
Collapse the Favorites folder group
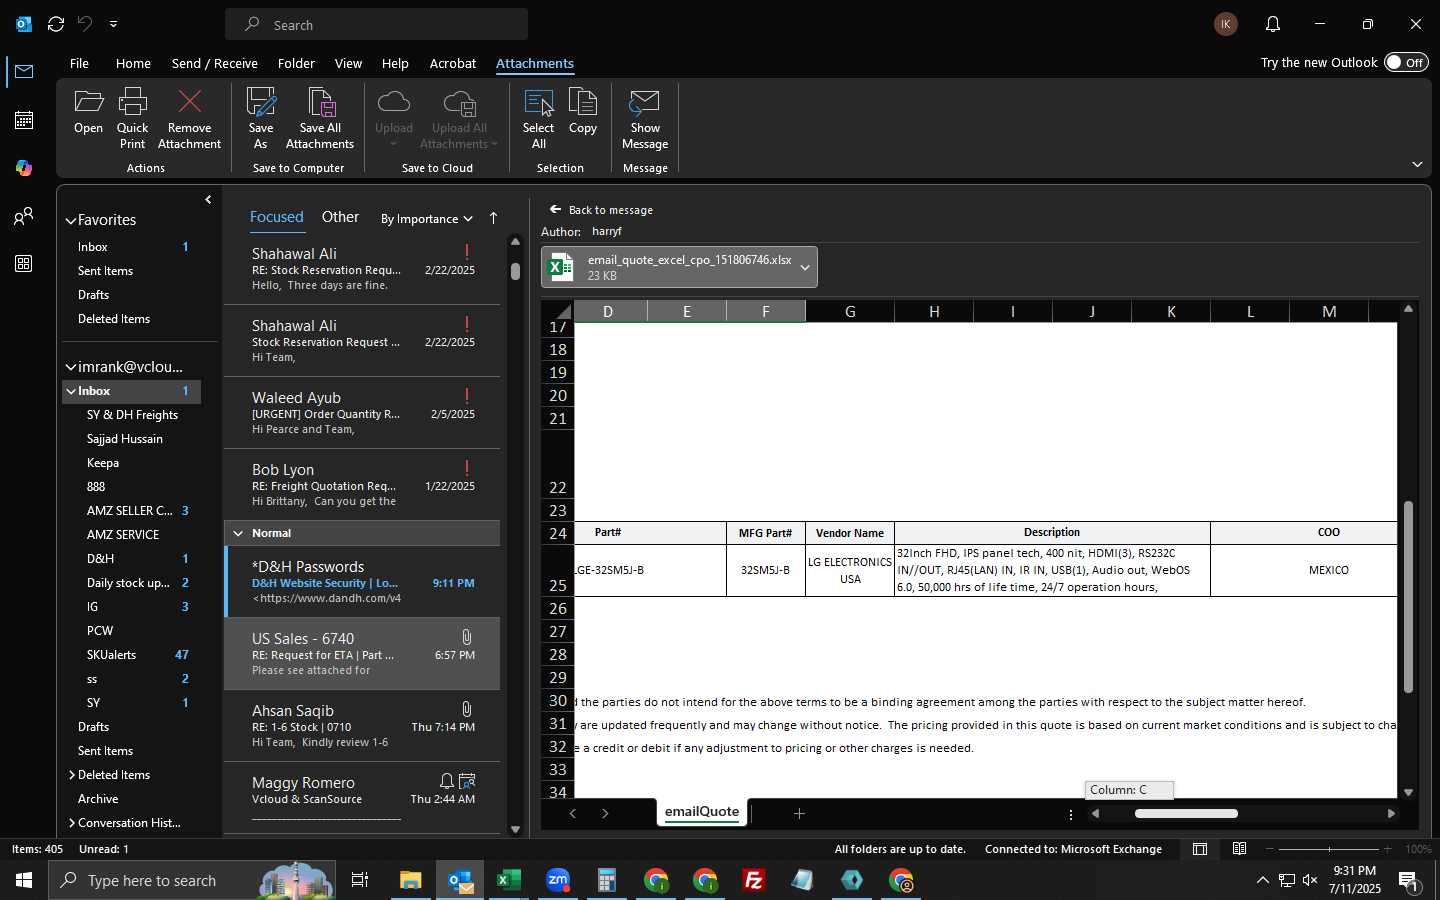tap(71, 221)
